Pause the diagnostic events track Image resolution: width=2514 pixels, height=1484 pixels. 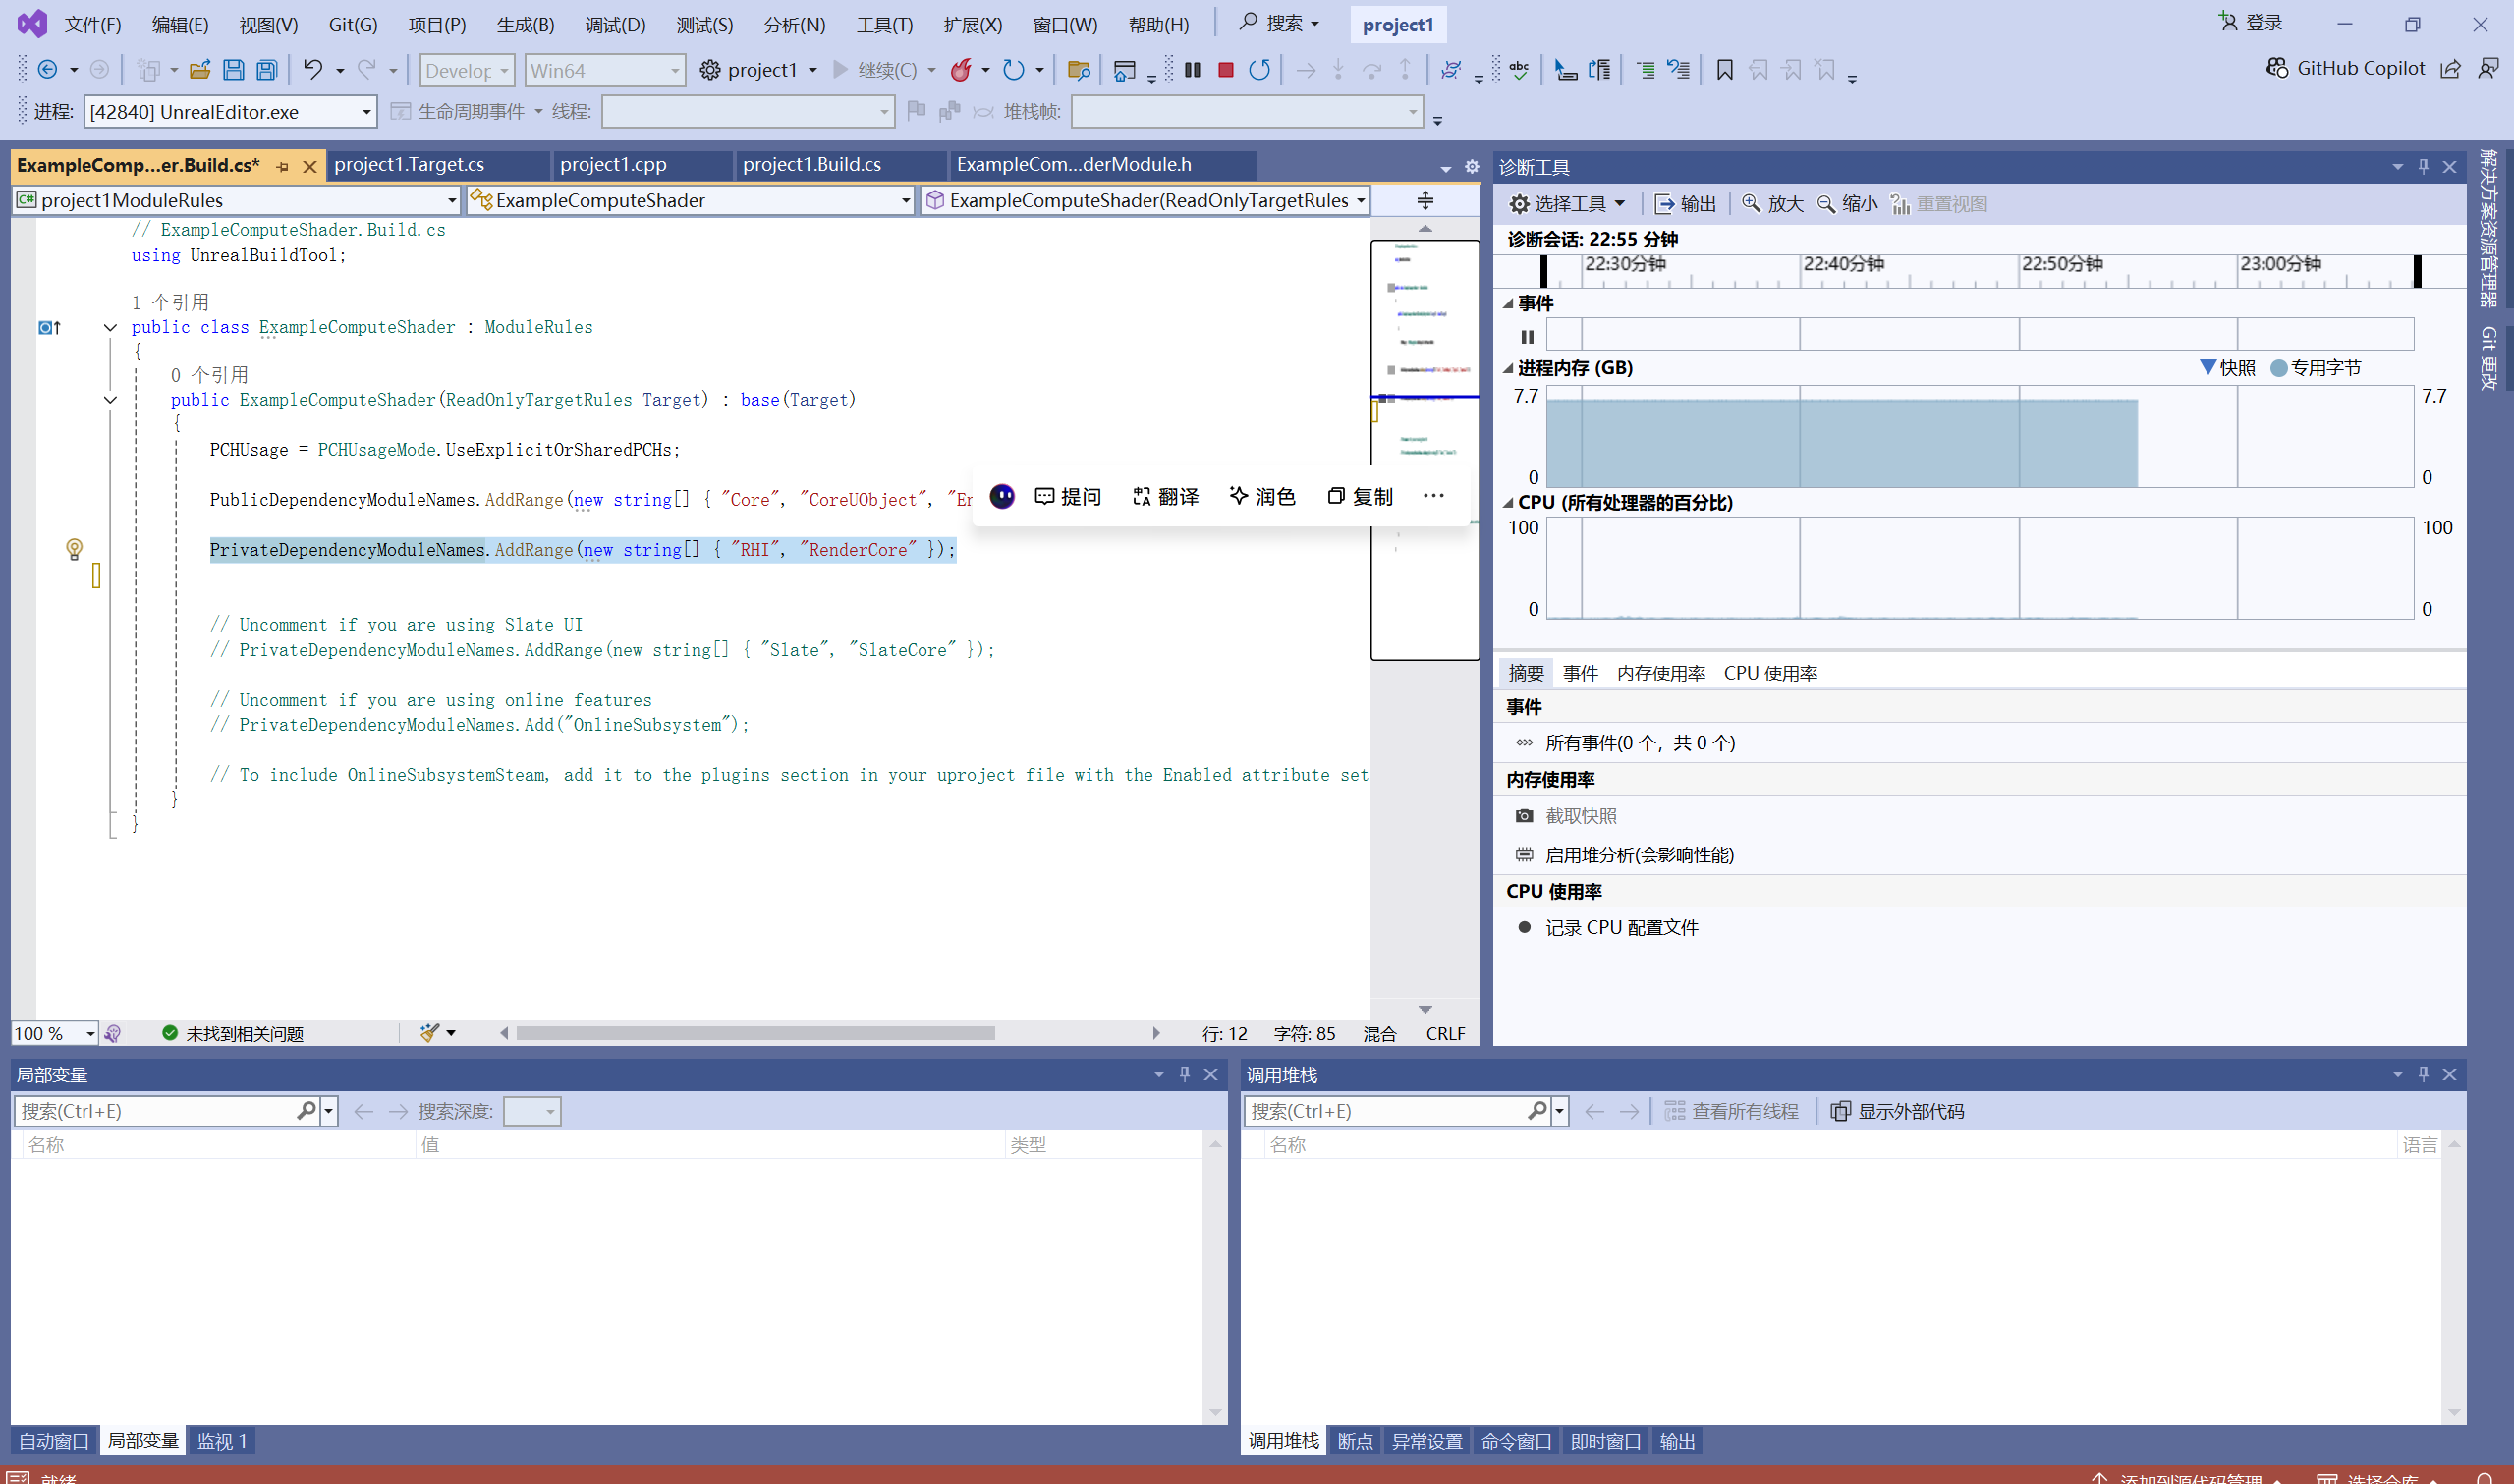click(x=1527, y=337)
